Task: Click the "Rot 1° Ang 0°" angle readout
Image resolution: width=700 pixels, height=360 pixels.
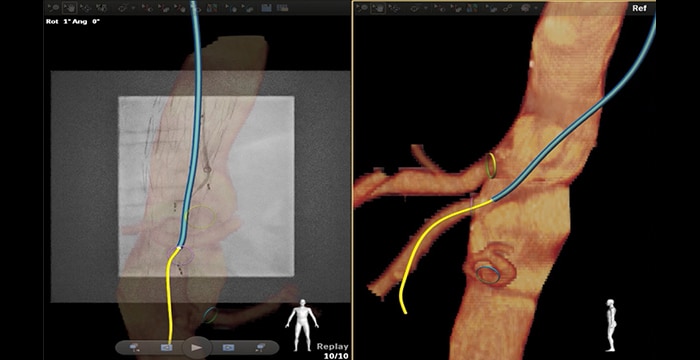Action: pyautogui.click(x=72, y=21)
